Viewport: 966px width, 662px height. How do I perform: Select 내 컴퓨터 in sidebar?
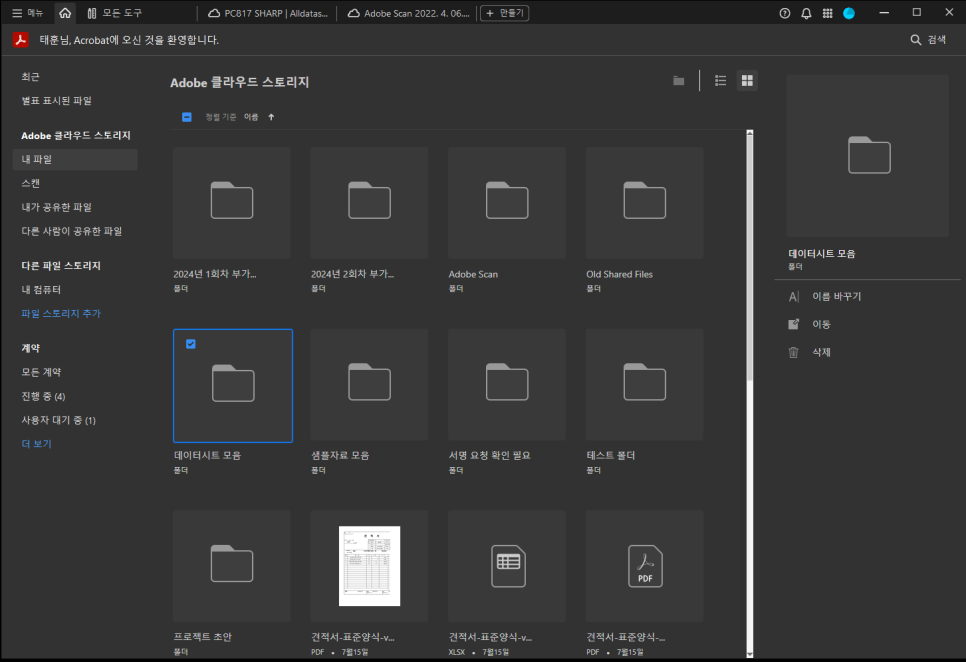(41, 290)
